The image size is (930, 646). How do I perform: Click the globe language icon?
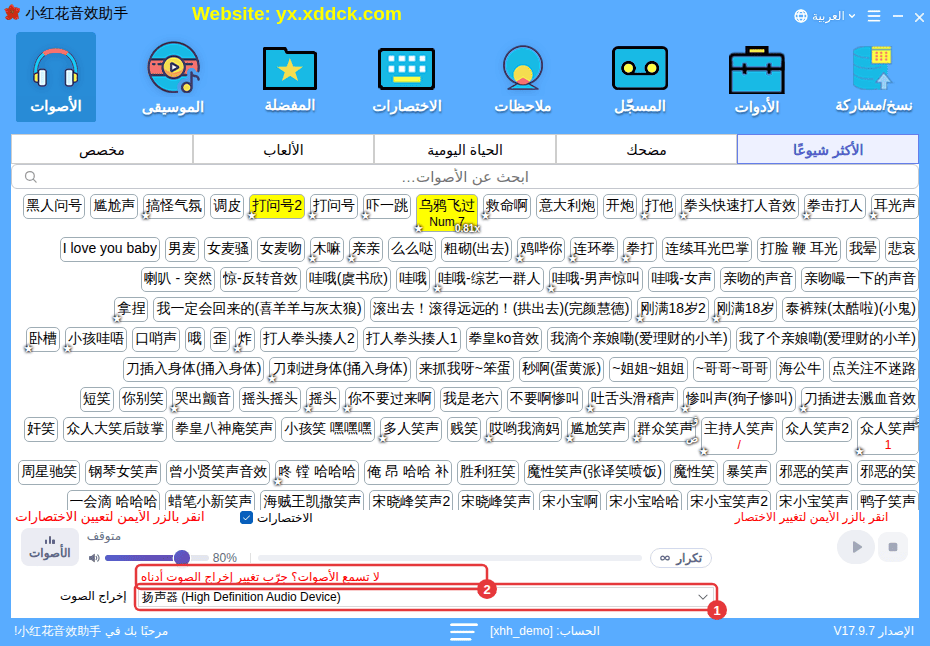pyautogui.click(x=801, y=16)
